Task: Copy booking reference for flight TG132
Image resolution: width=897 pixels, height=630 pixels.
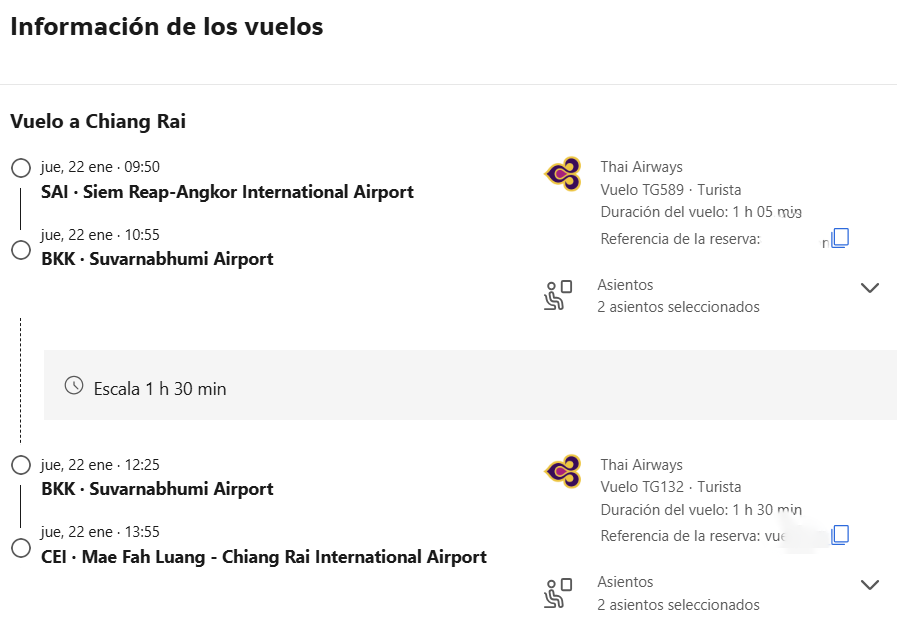Action: pos(840,535)
